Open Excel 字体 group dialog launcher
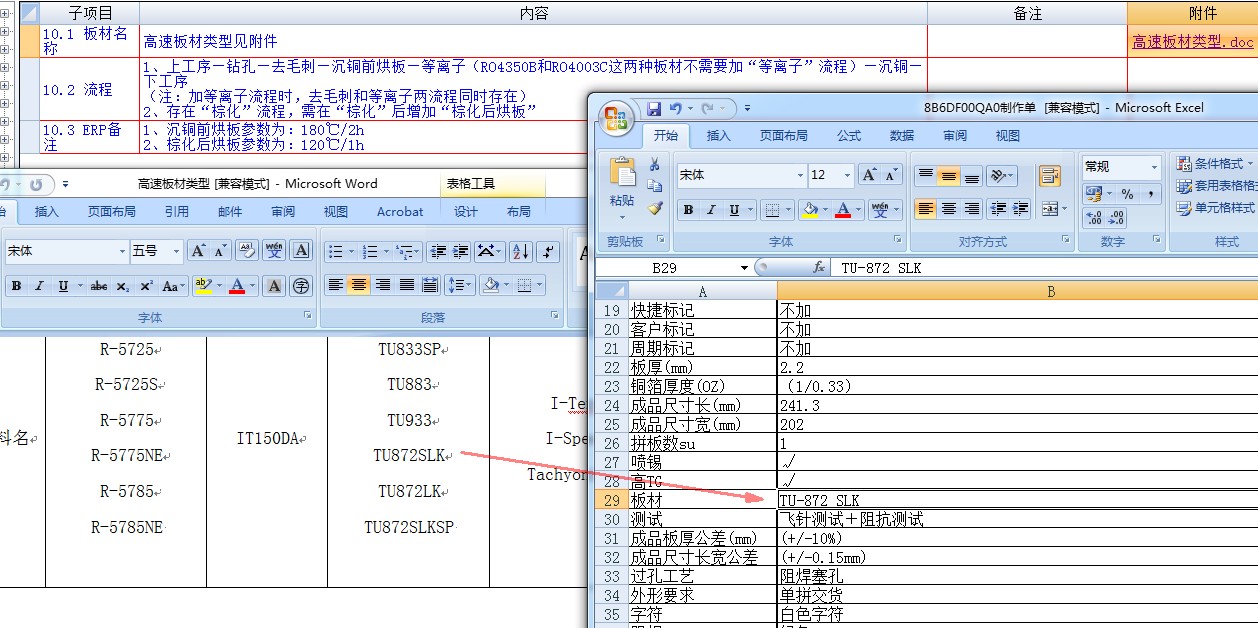This screenshot has height=628, width=1258. click(x=897, y=241)
